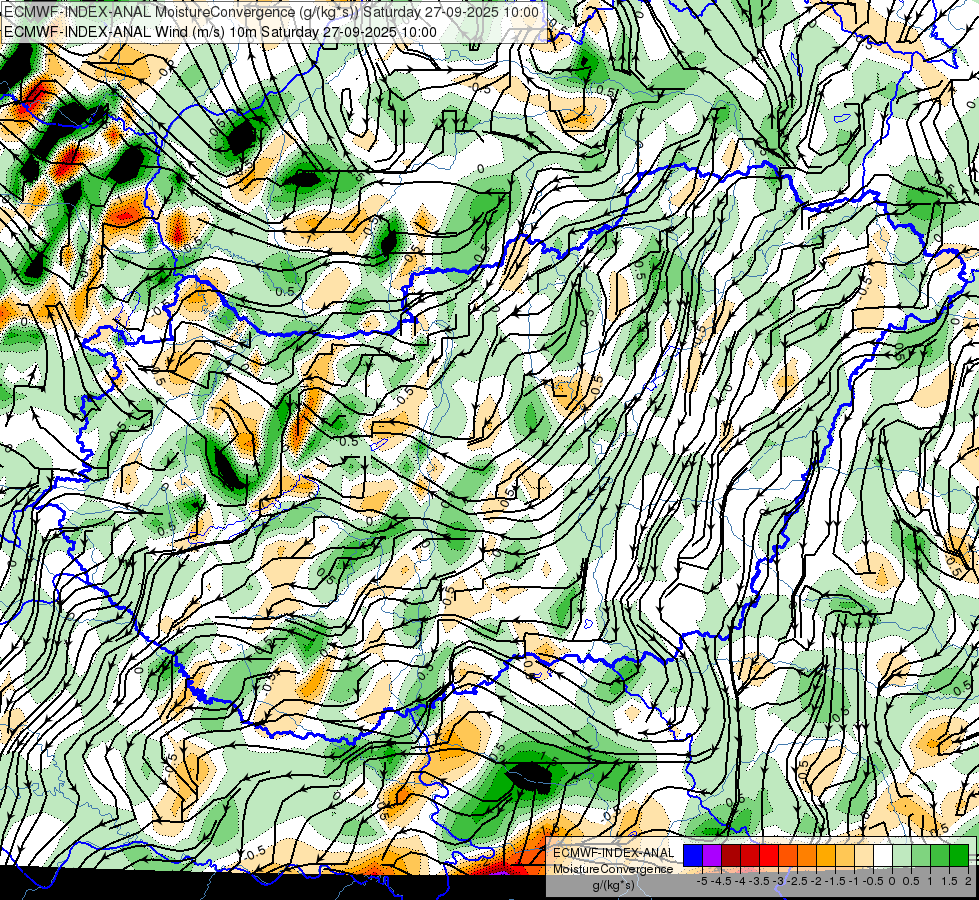The height and width of the screenshot is (900, 979).
Task: Select the palest green swatch above 0
Action: [902, 855]
